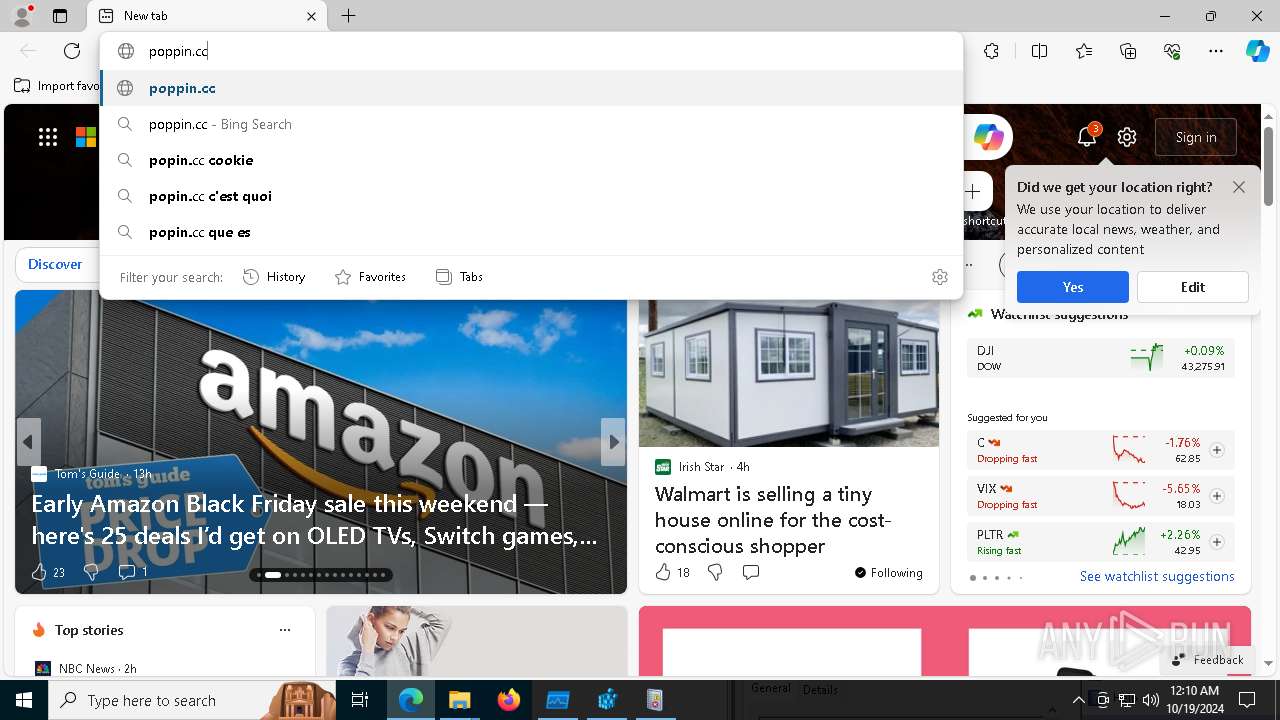Open Browser essentials heart icon

(1172, 51)
